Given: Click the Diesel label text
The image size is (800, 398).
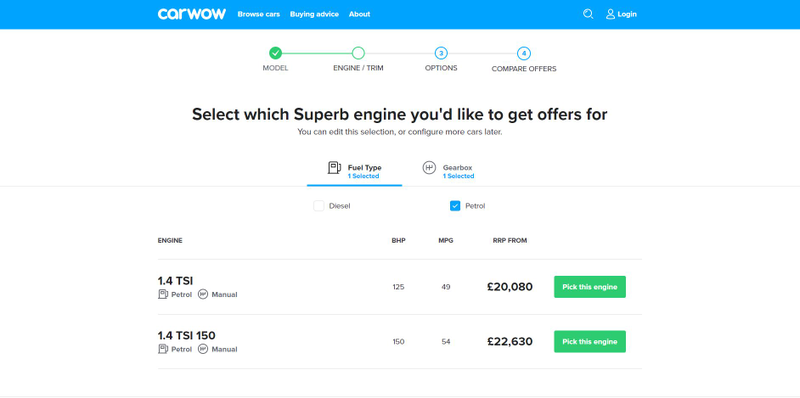Looking at the screenshot, I should [340, 206].
